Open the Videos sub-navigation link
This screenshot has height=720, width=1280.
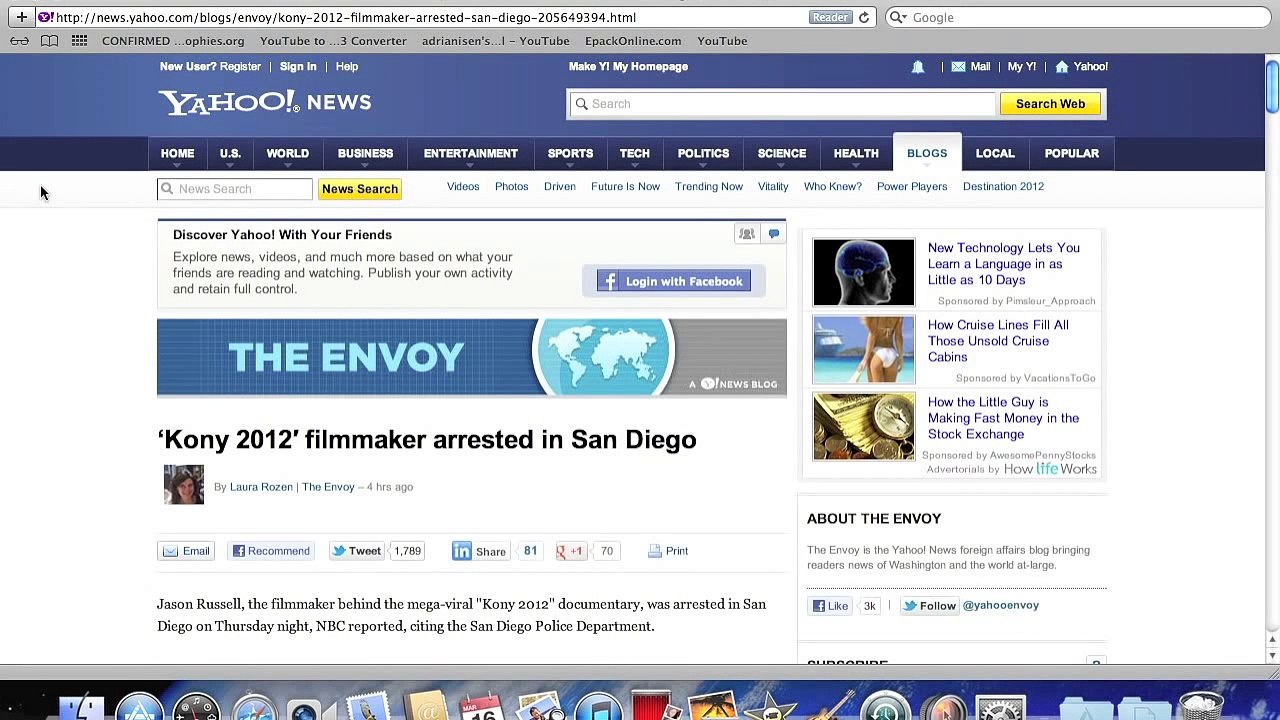pos(463,187)
